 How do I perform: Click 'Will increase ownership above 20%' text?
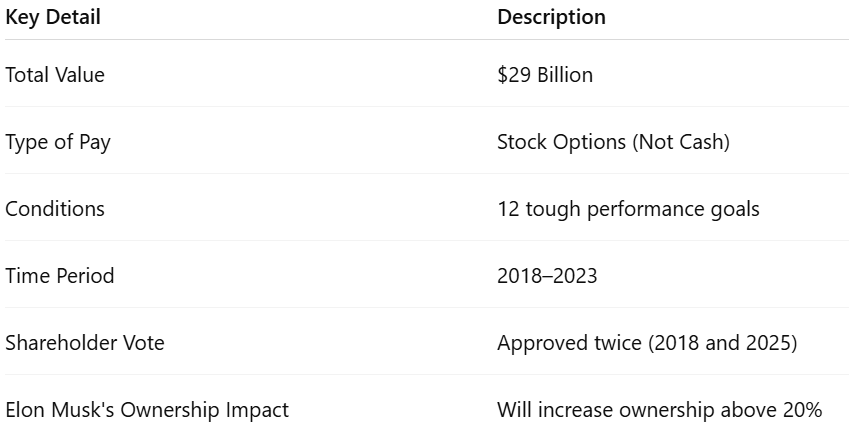click(659, 410)
